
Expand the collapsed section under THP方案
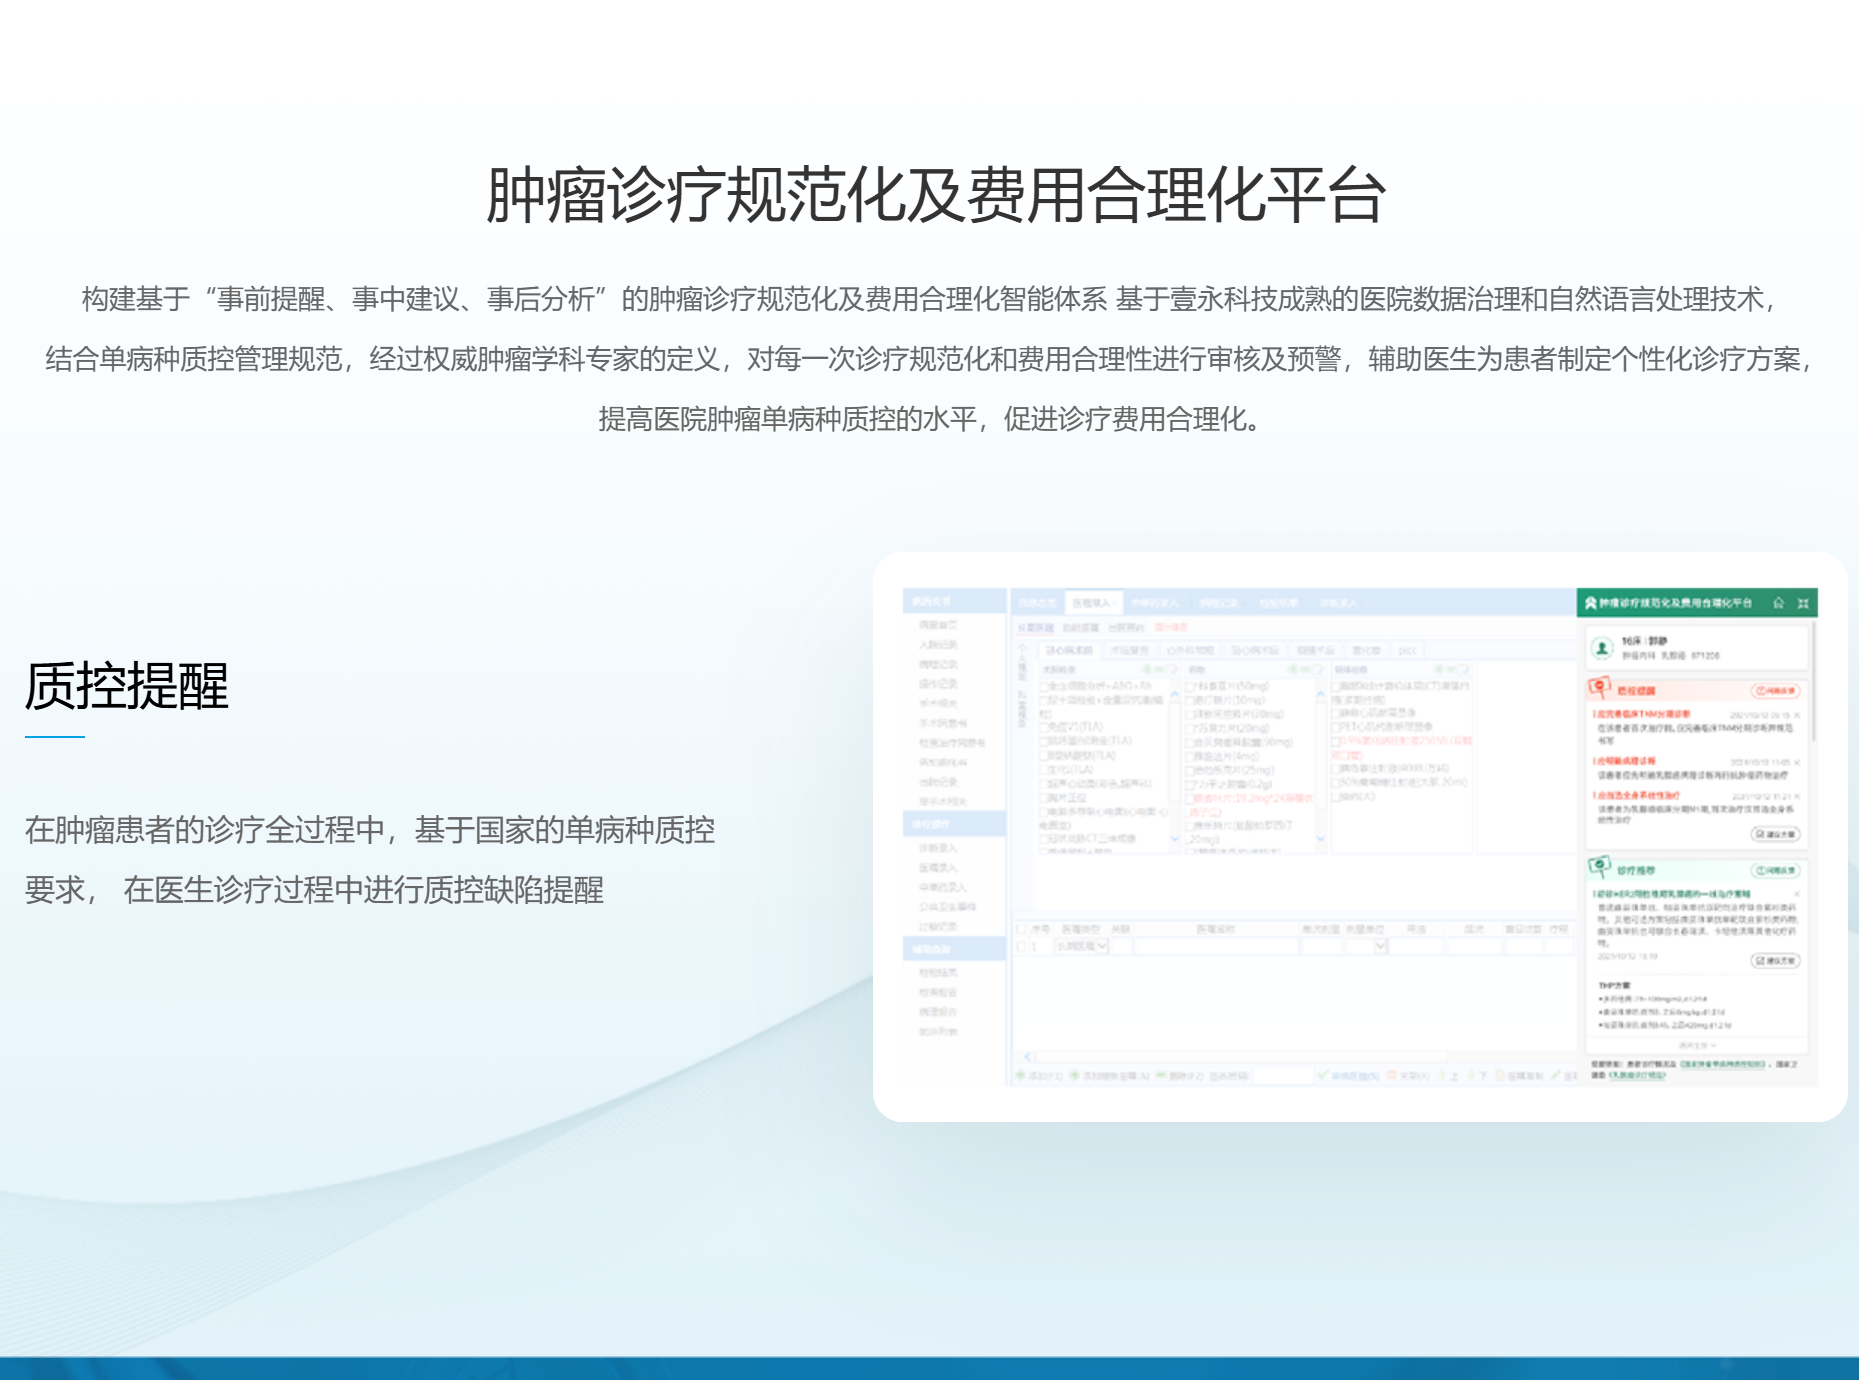[1696, 1045]
